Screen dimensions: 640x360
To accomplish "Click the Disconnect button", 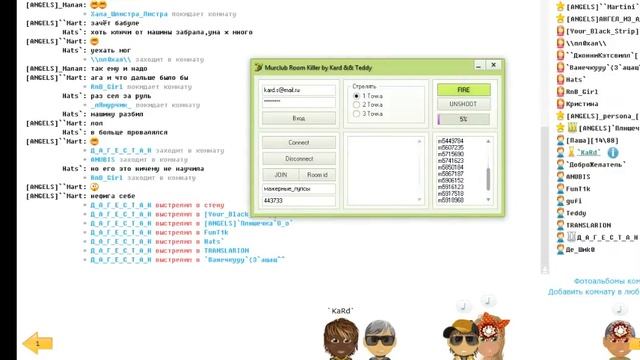I will coord(299,159).
